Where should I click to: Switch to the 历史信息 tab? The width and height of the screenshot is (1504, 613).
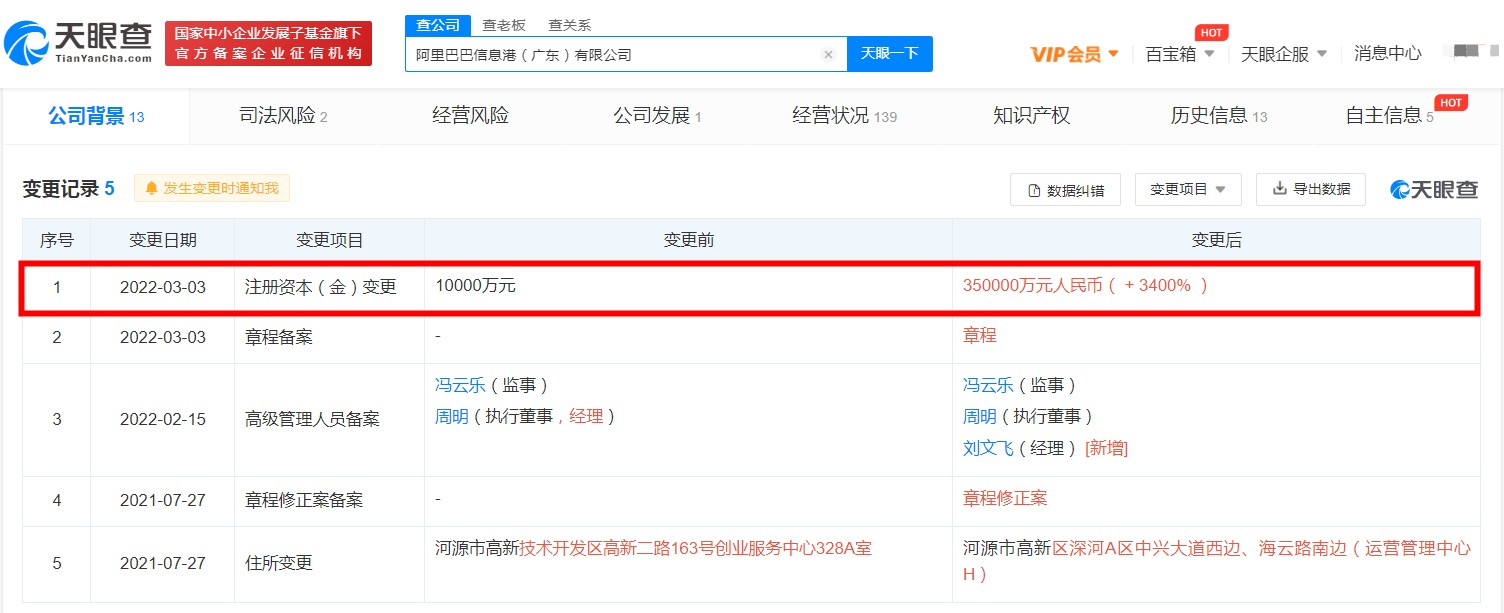click(x=1218, y=116)
